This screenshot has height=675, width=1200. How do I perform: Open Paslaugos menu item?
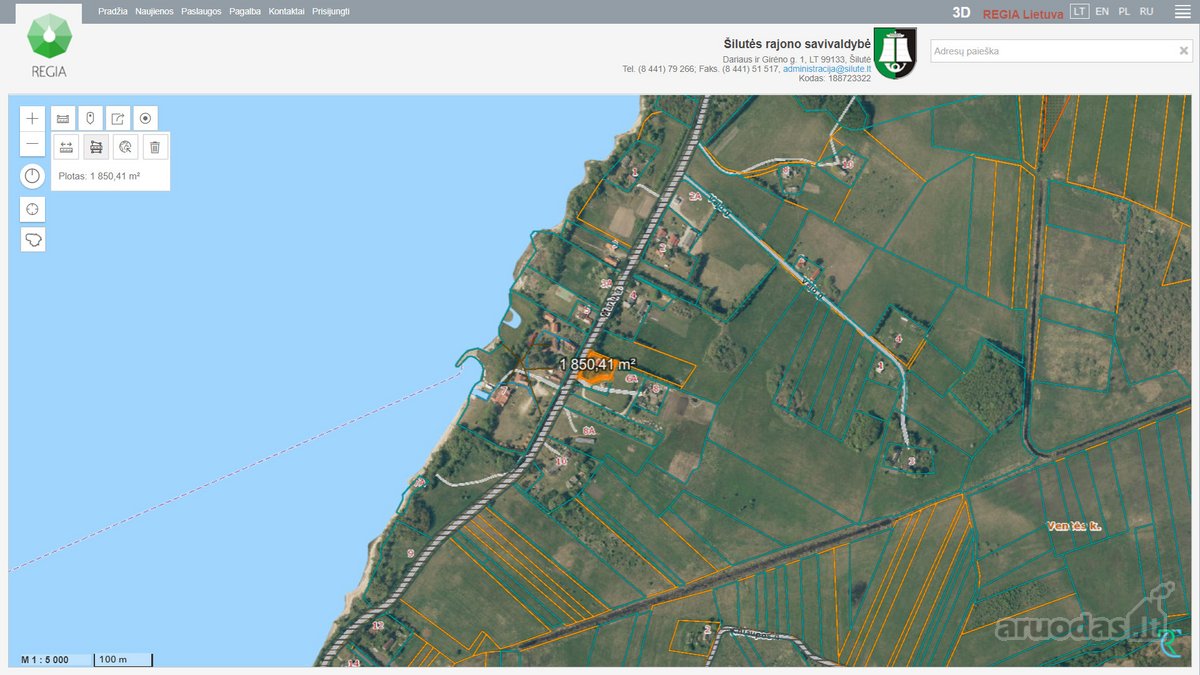coord(201,12)
